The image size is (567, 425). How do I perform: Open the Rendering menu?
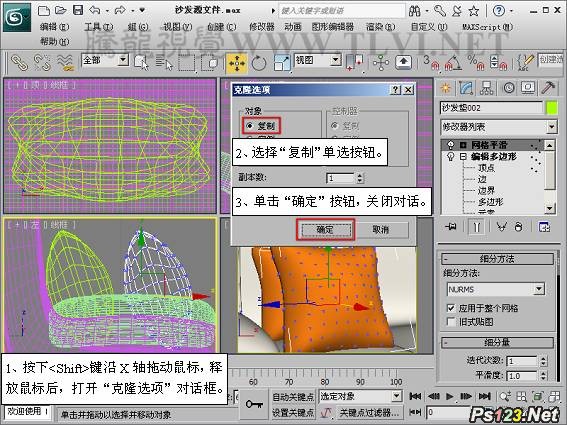pos(380,27)
